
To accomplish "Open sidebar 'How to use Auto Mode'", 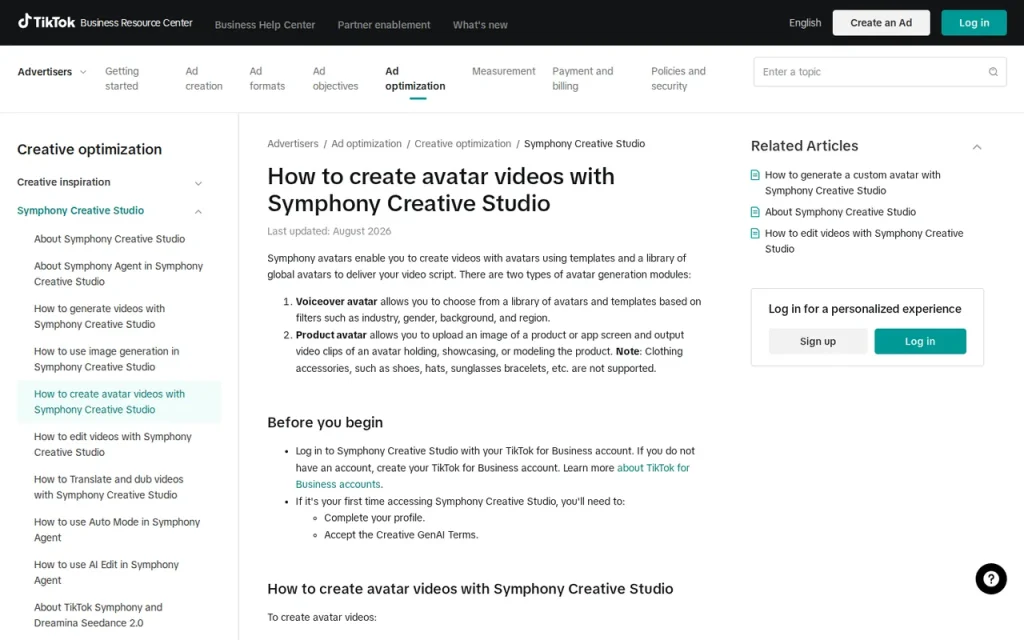I will click(x=117, y=530).
